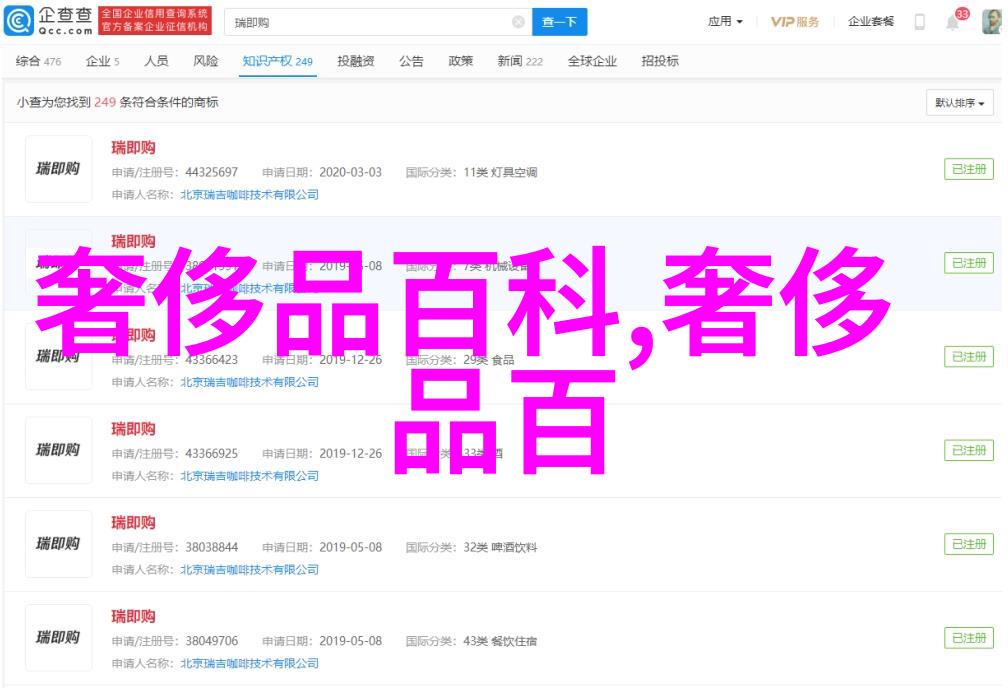The width and height of the screenshot is (1008, 692).
Task: Open applicant 北京瑞吉咖啡技术有限公司 under registration 43366423
Action: 249,383
